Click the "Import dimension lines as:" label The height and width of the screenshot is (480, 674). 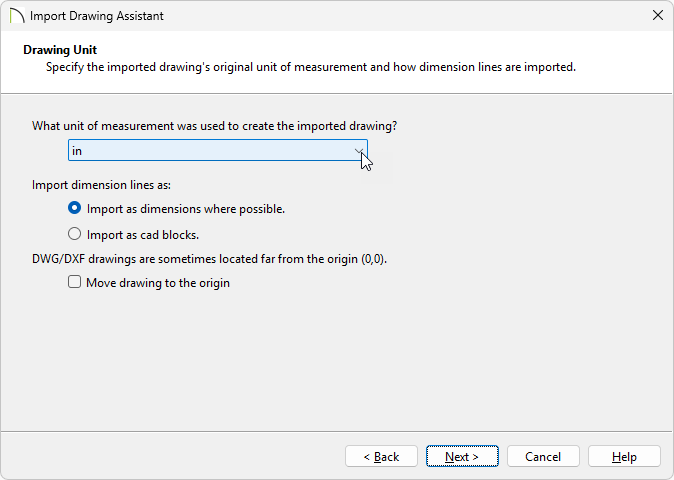point(101,185)
